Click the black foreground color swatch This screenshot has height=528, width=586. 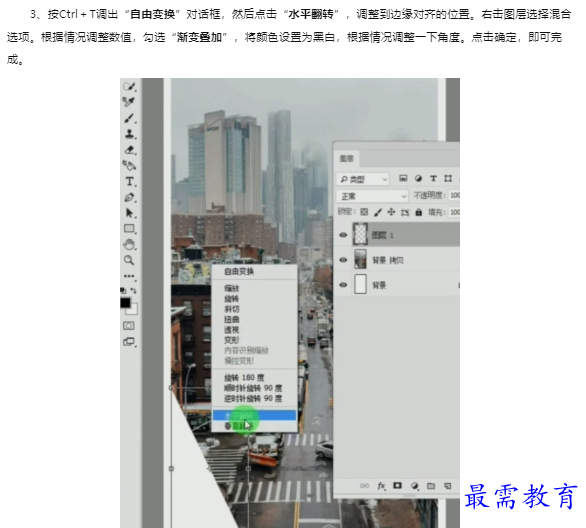coord(125,303)
